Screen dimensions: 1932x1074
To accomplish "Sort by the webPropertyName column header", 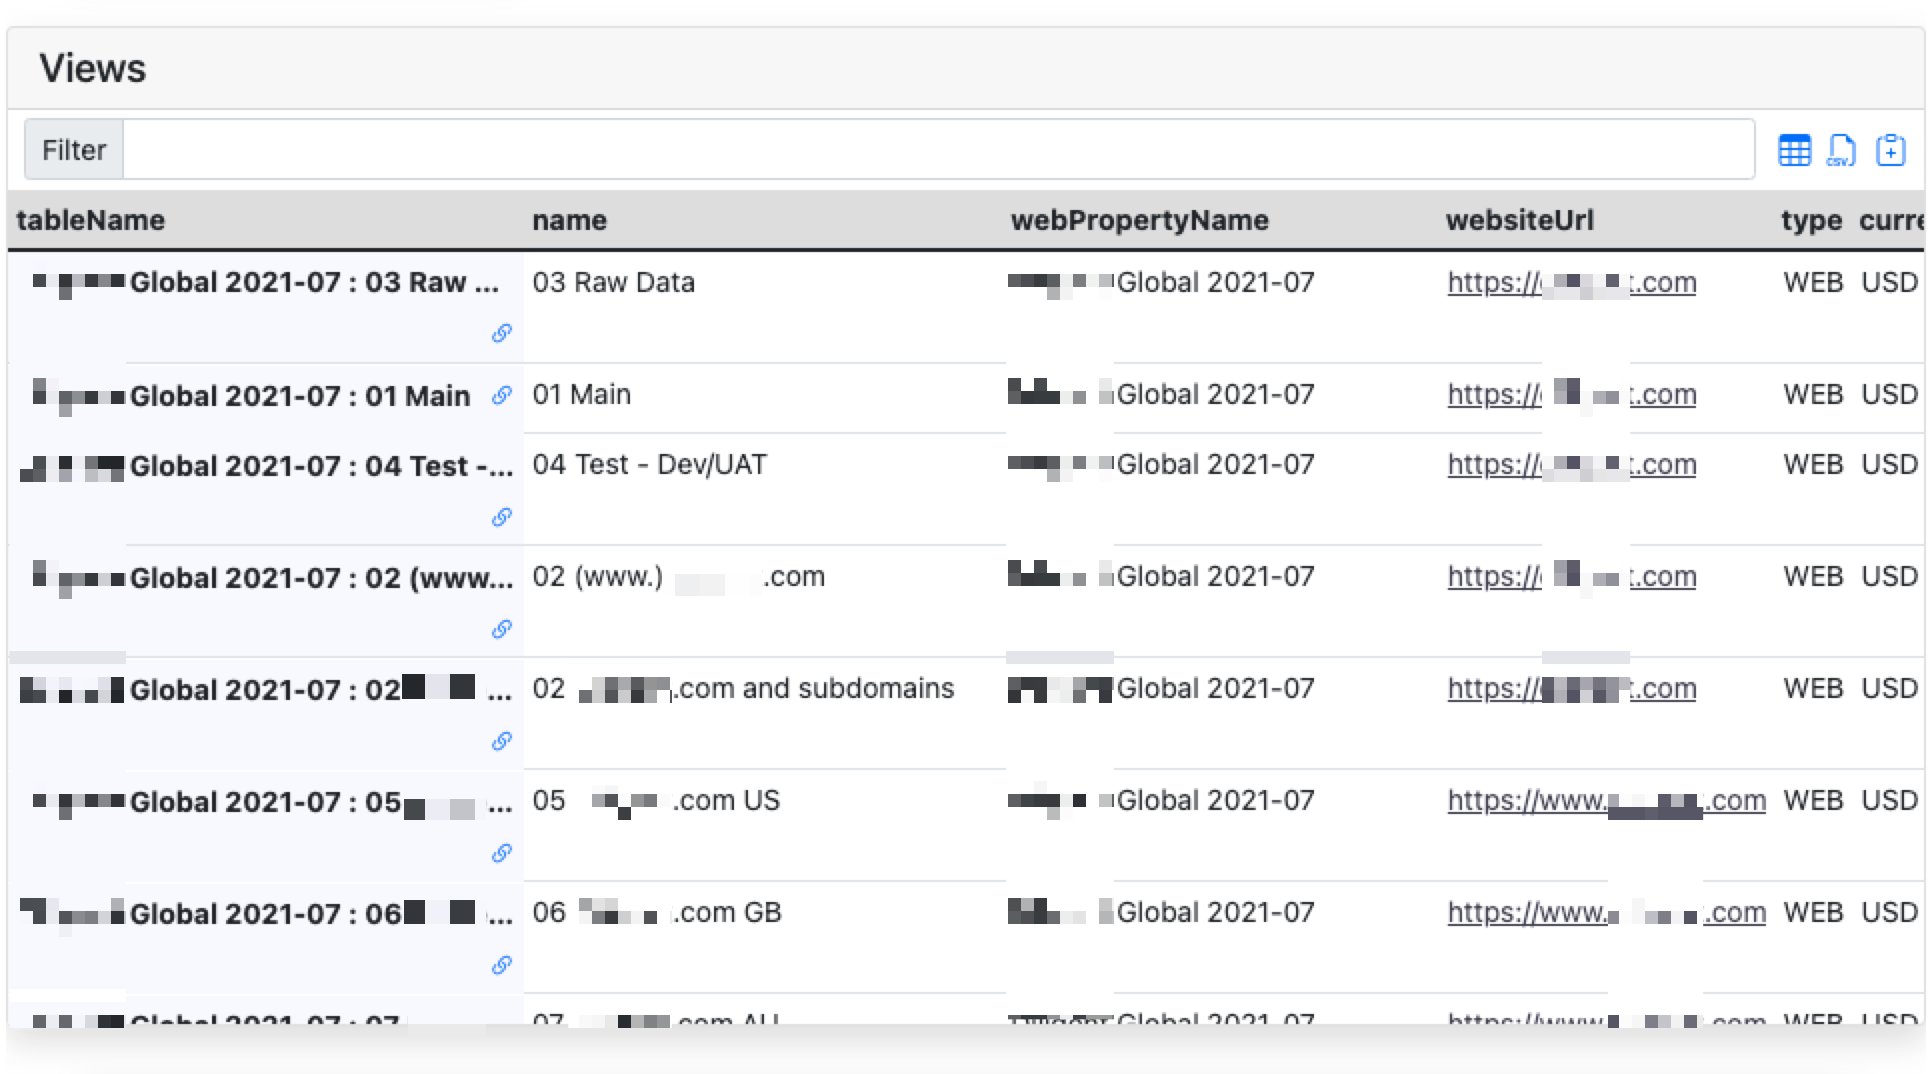I will (x=1139, y=220).
